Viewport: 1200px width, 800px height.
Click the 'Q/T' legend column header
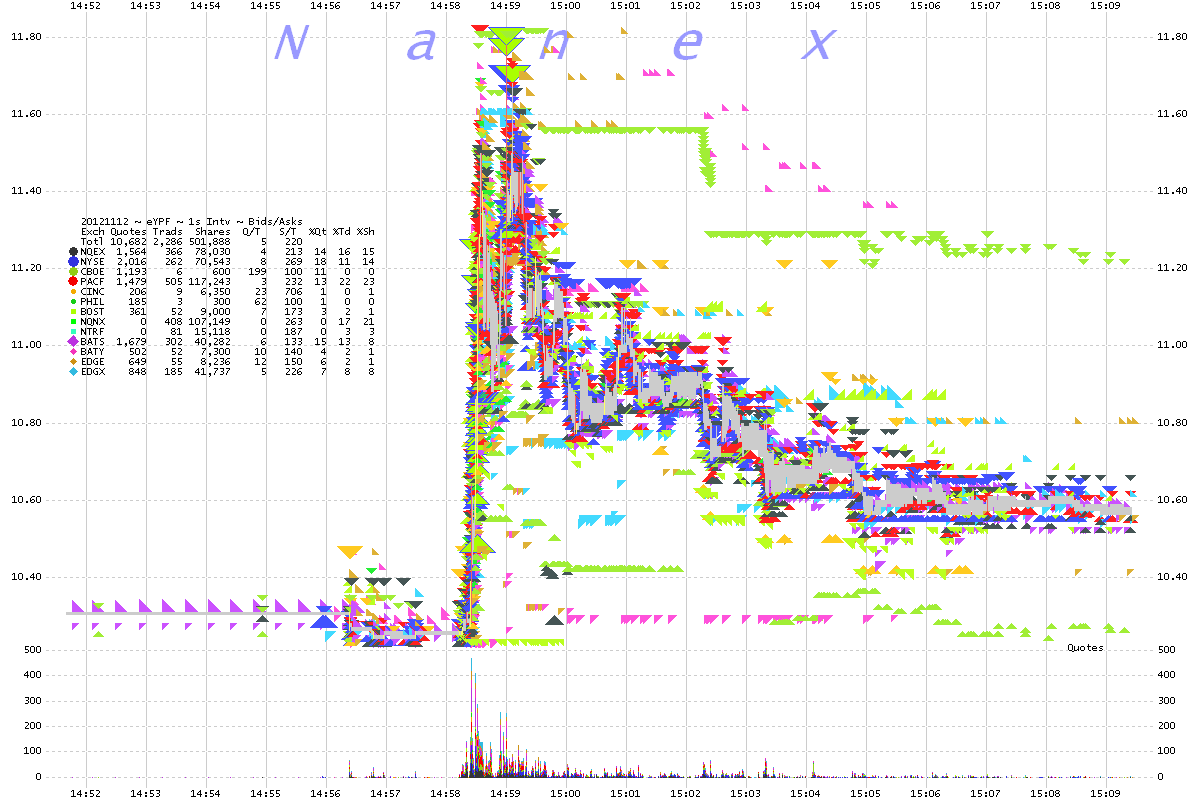[x=252, y=231]
